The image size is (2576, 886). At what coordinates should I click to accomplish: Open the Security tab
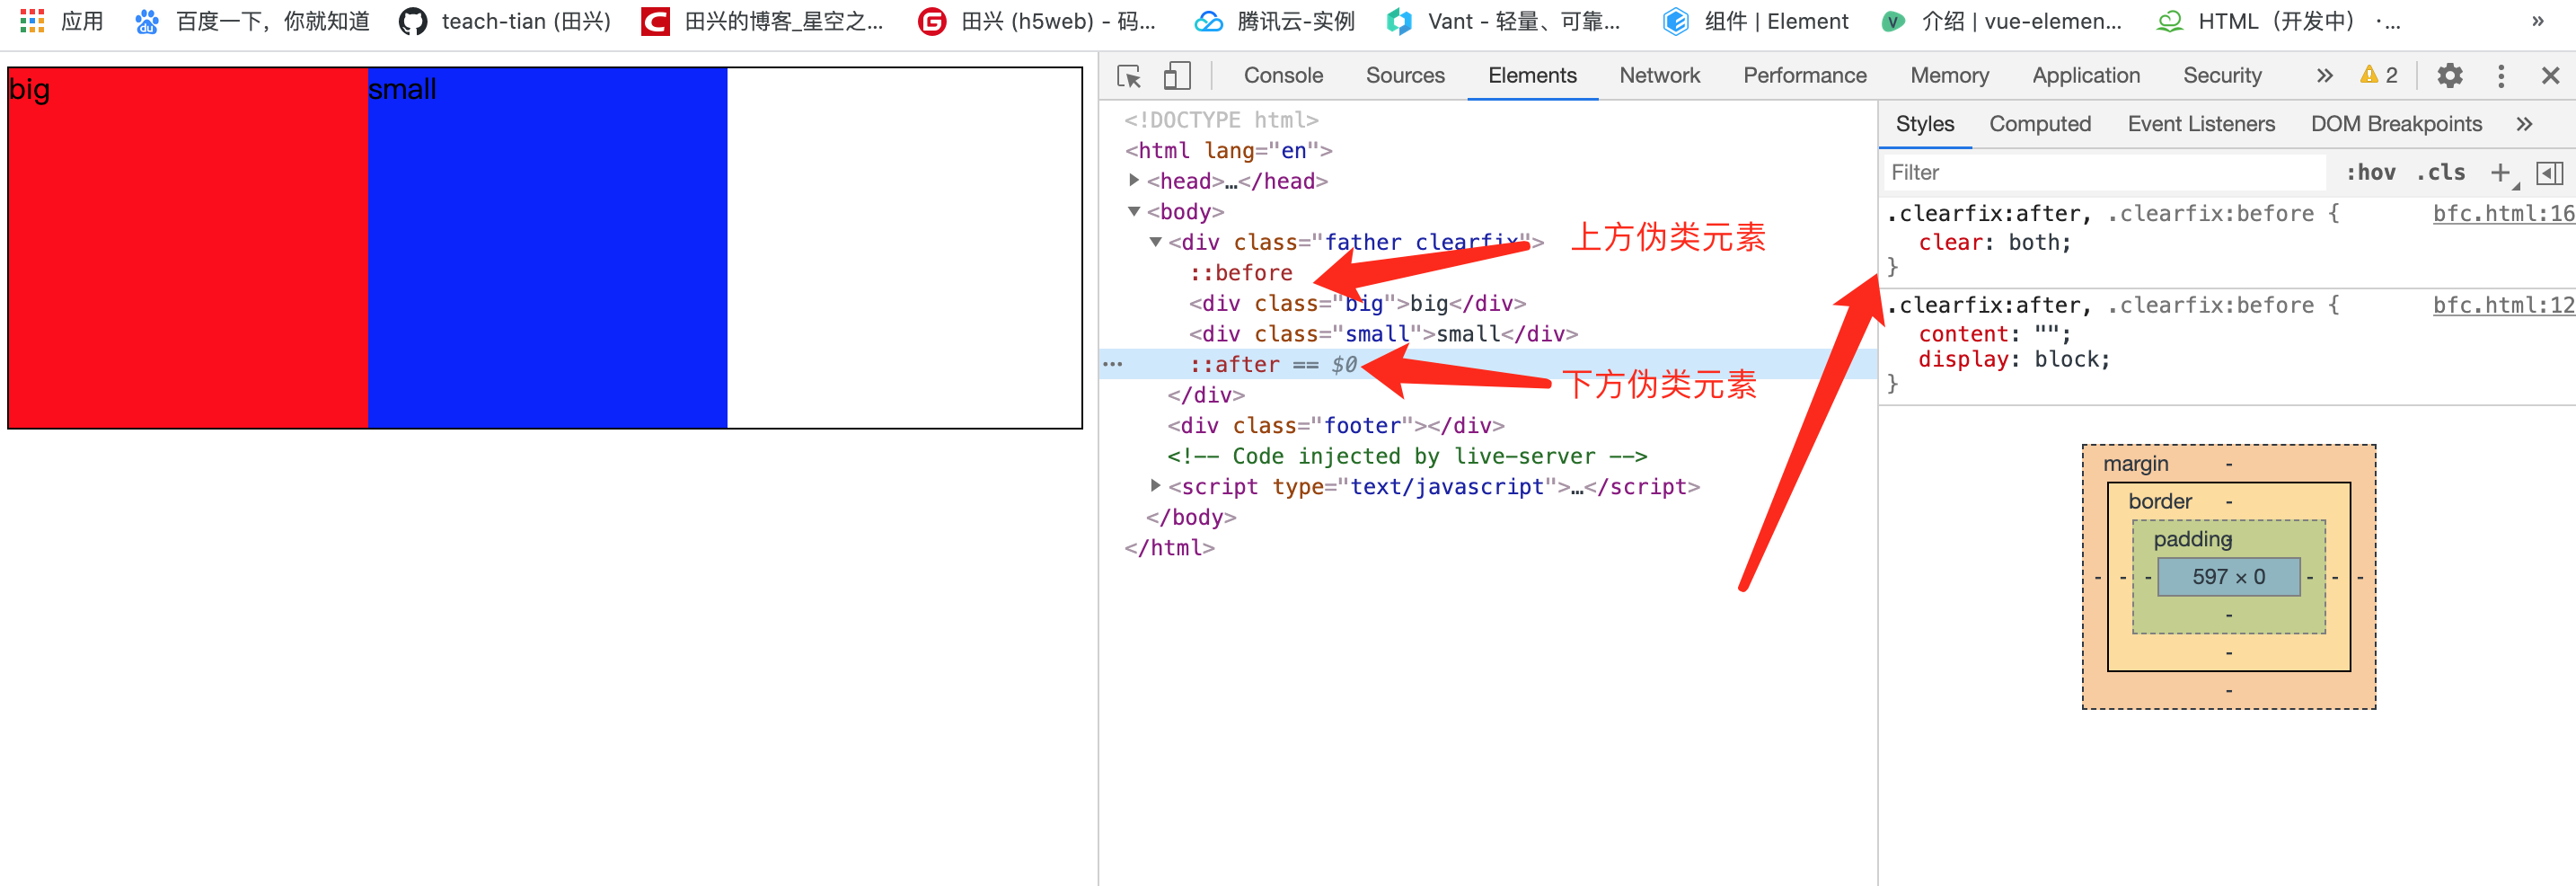(2222, 76)
